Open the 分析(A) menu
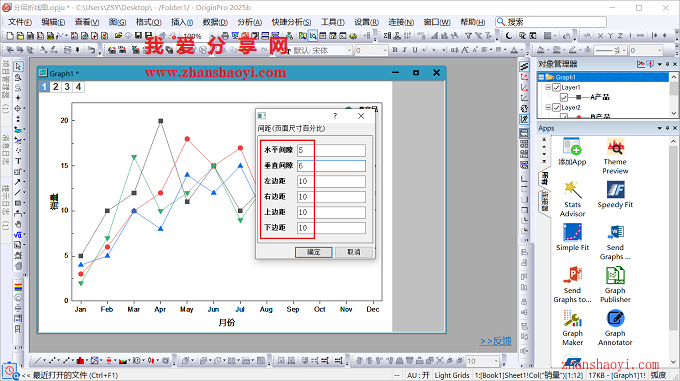This screenshot has height=381, width=680. coord(249,22)
